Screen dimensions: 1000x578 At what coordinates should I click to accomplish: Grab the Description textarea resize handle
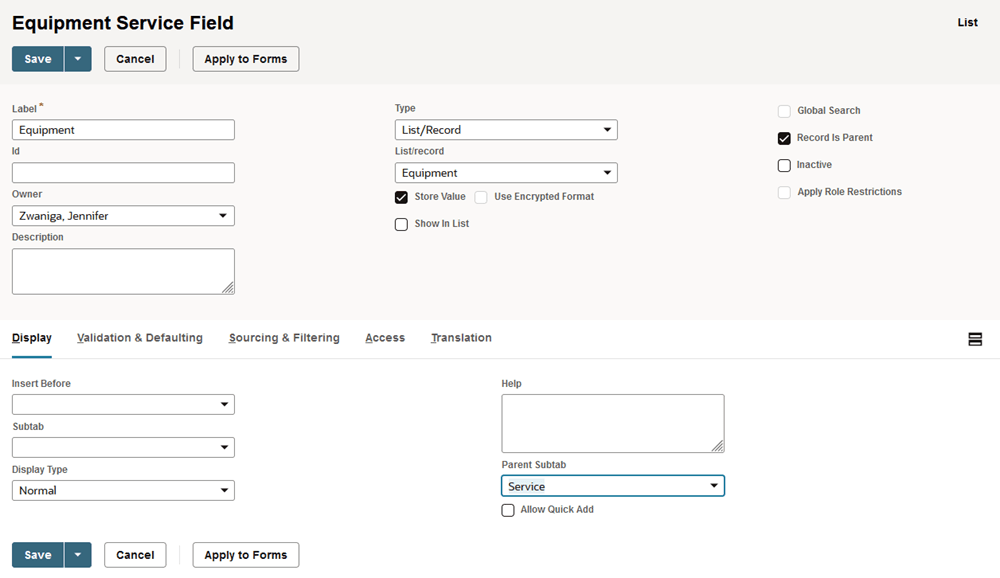point(228,288)
